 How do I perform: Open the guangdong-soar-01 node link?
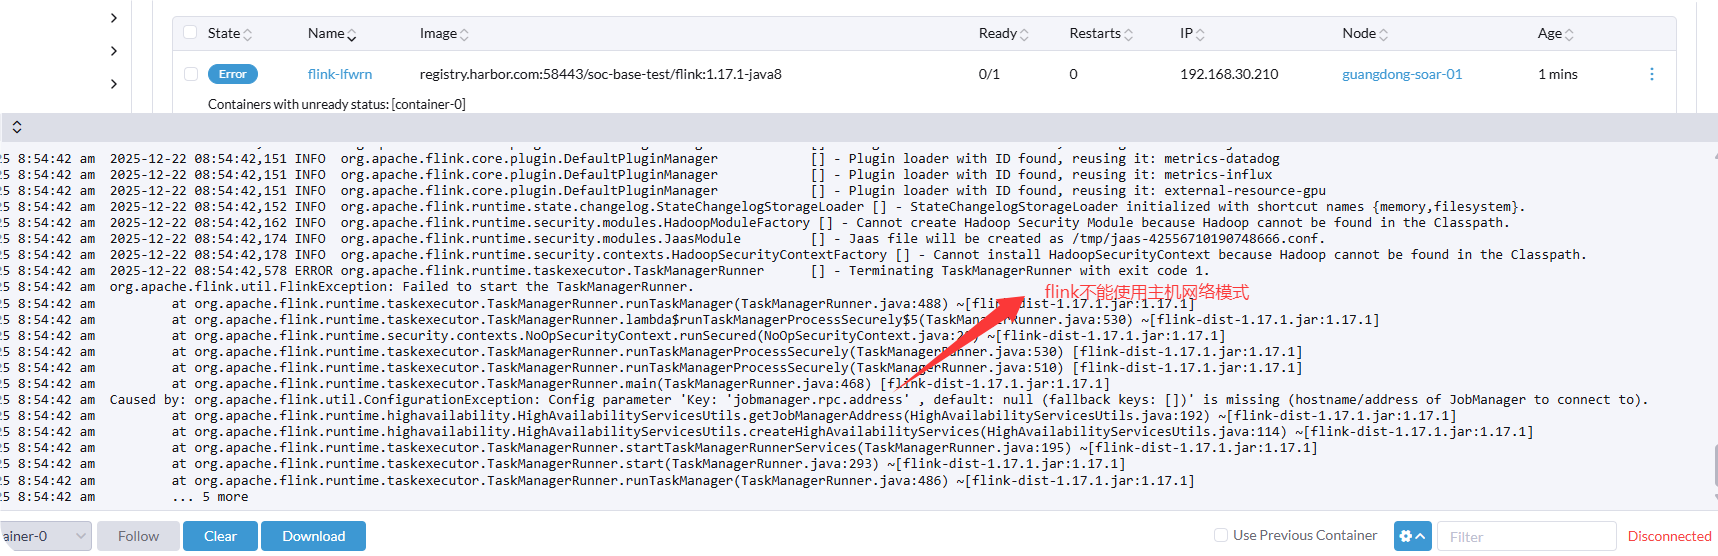(x=1402, y=74)
